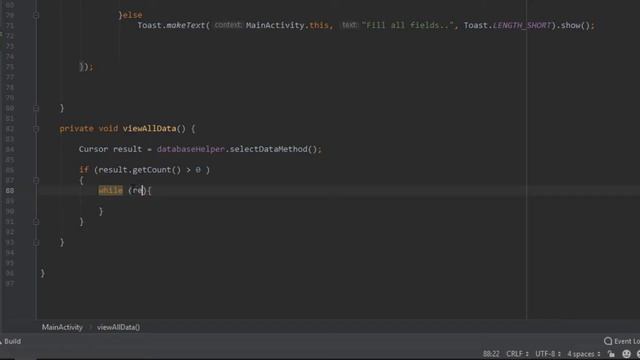This screenshot has width=640, height=360.
Task: Click Cursor type declaration on line 84
Action: click(93, 149)
